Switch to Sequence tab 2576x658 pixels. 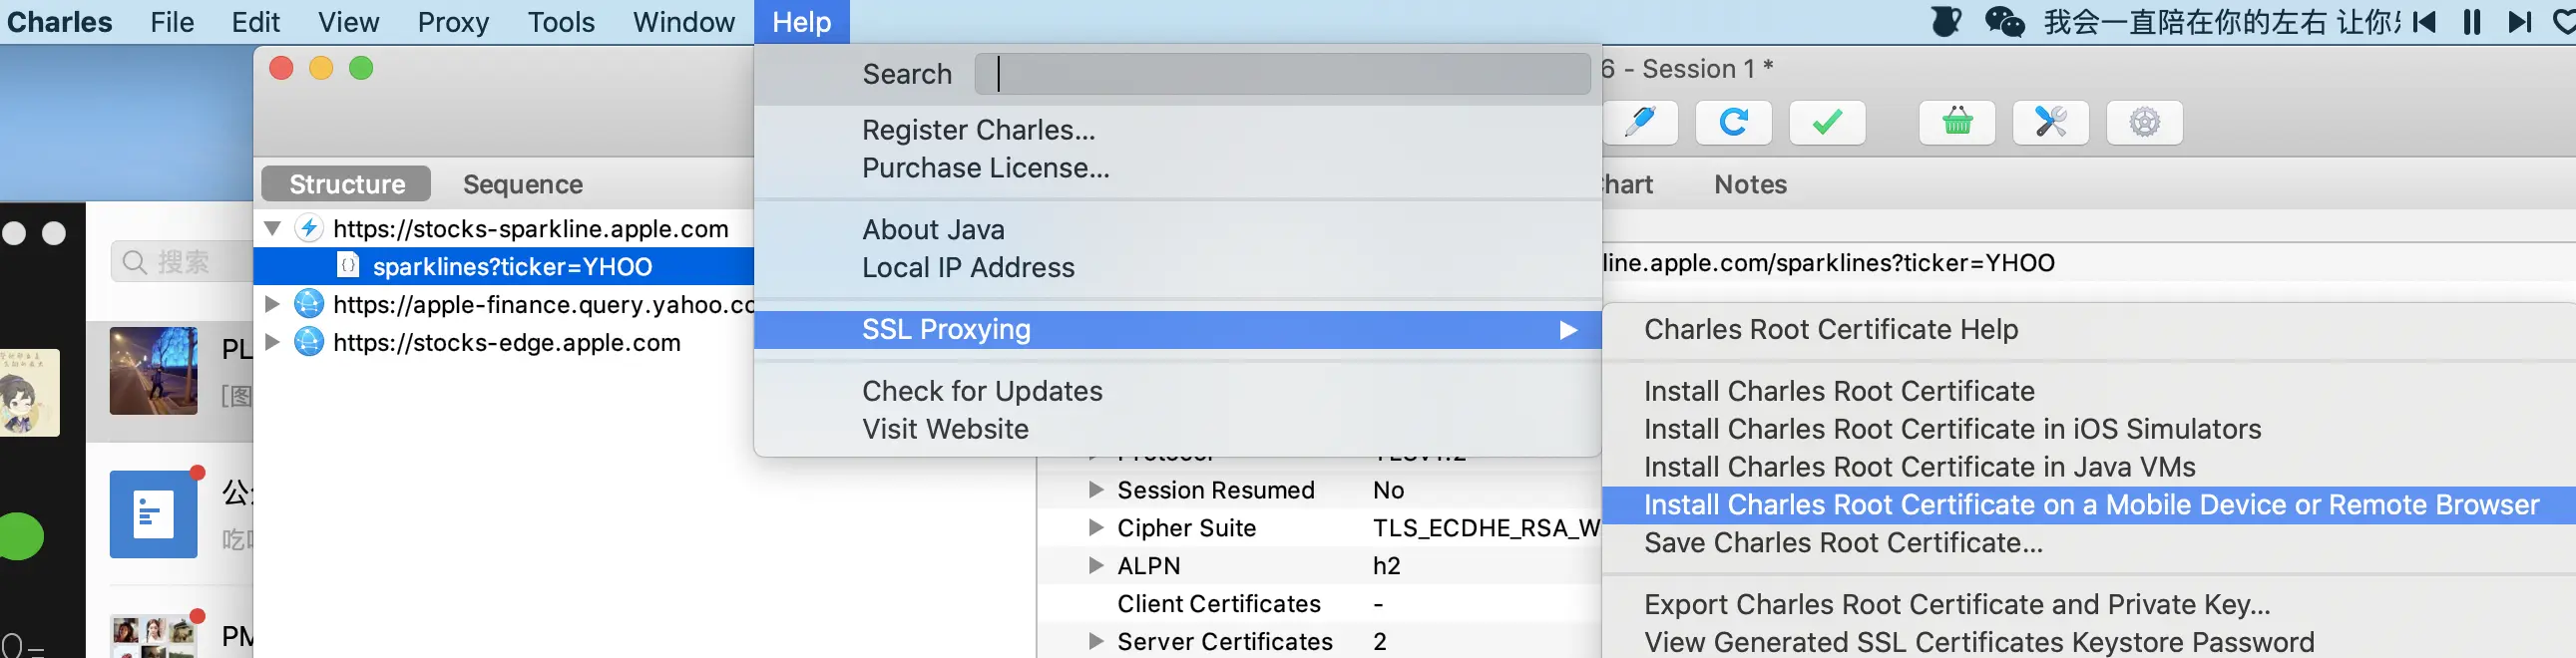pyautogui.click(x=523, y=184)
